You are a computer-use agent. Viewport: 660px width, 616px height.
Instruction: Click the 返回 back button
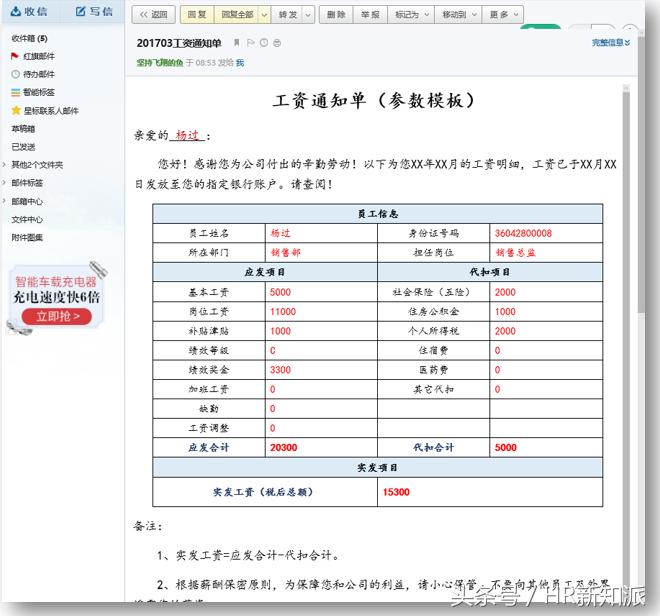click(153, 15)
